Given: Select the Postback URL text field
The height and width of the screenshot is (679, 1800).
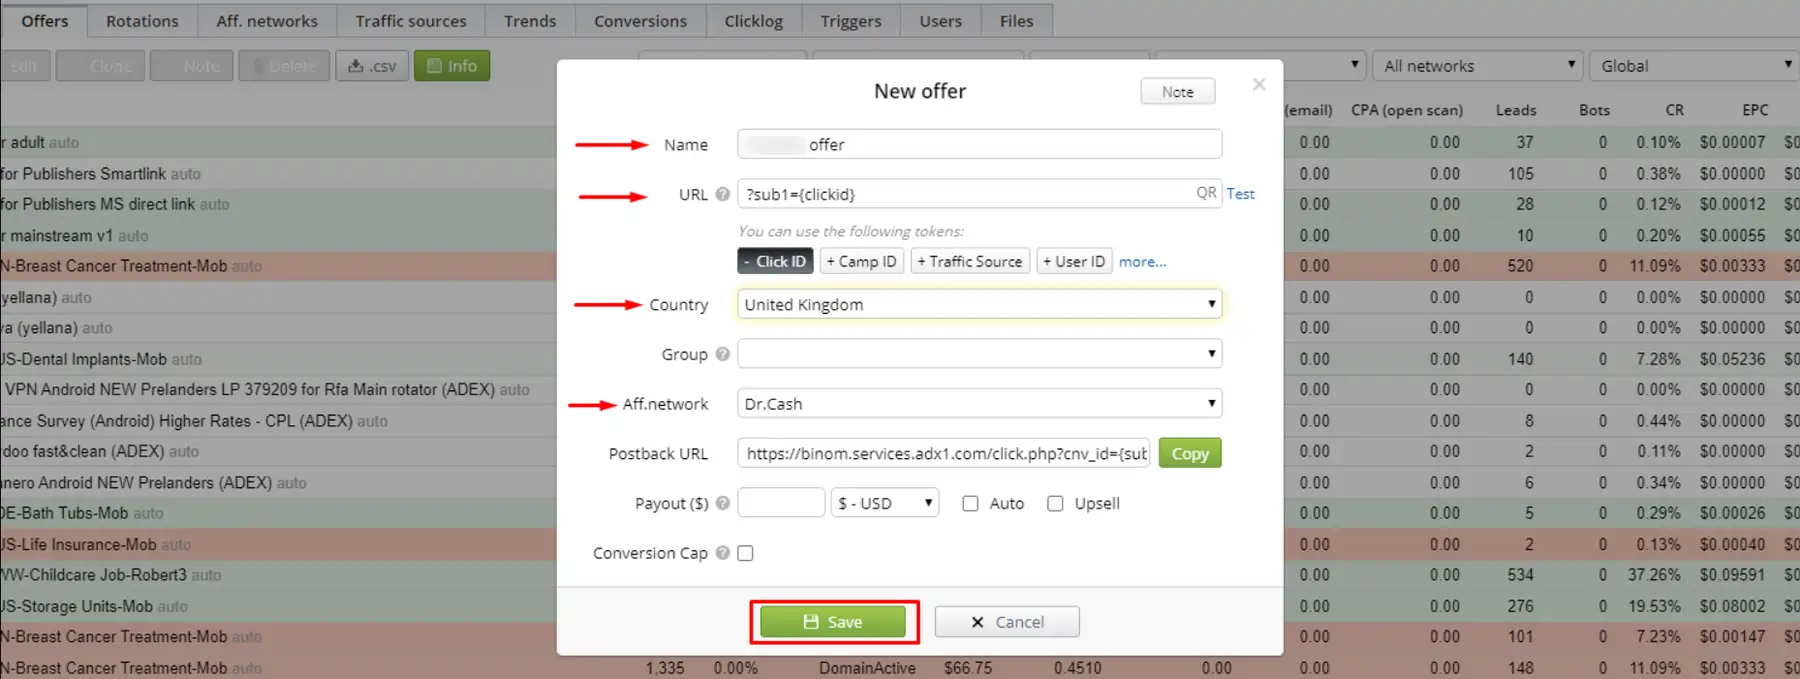Looking at the screenshot, I should pos(944,453).
